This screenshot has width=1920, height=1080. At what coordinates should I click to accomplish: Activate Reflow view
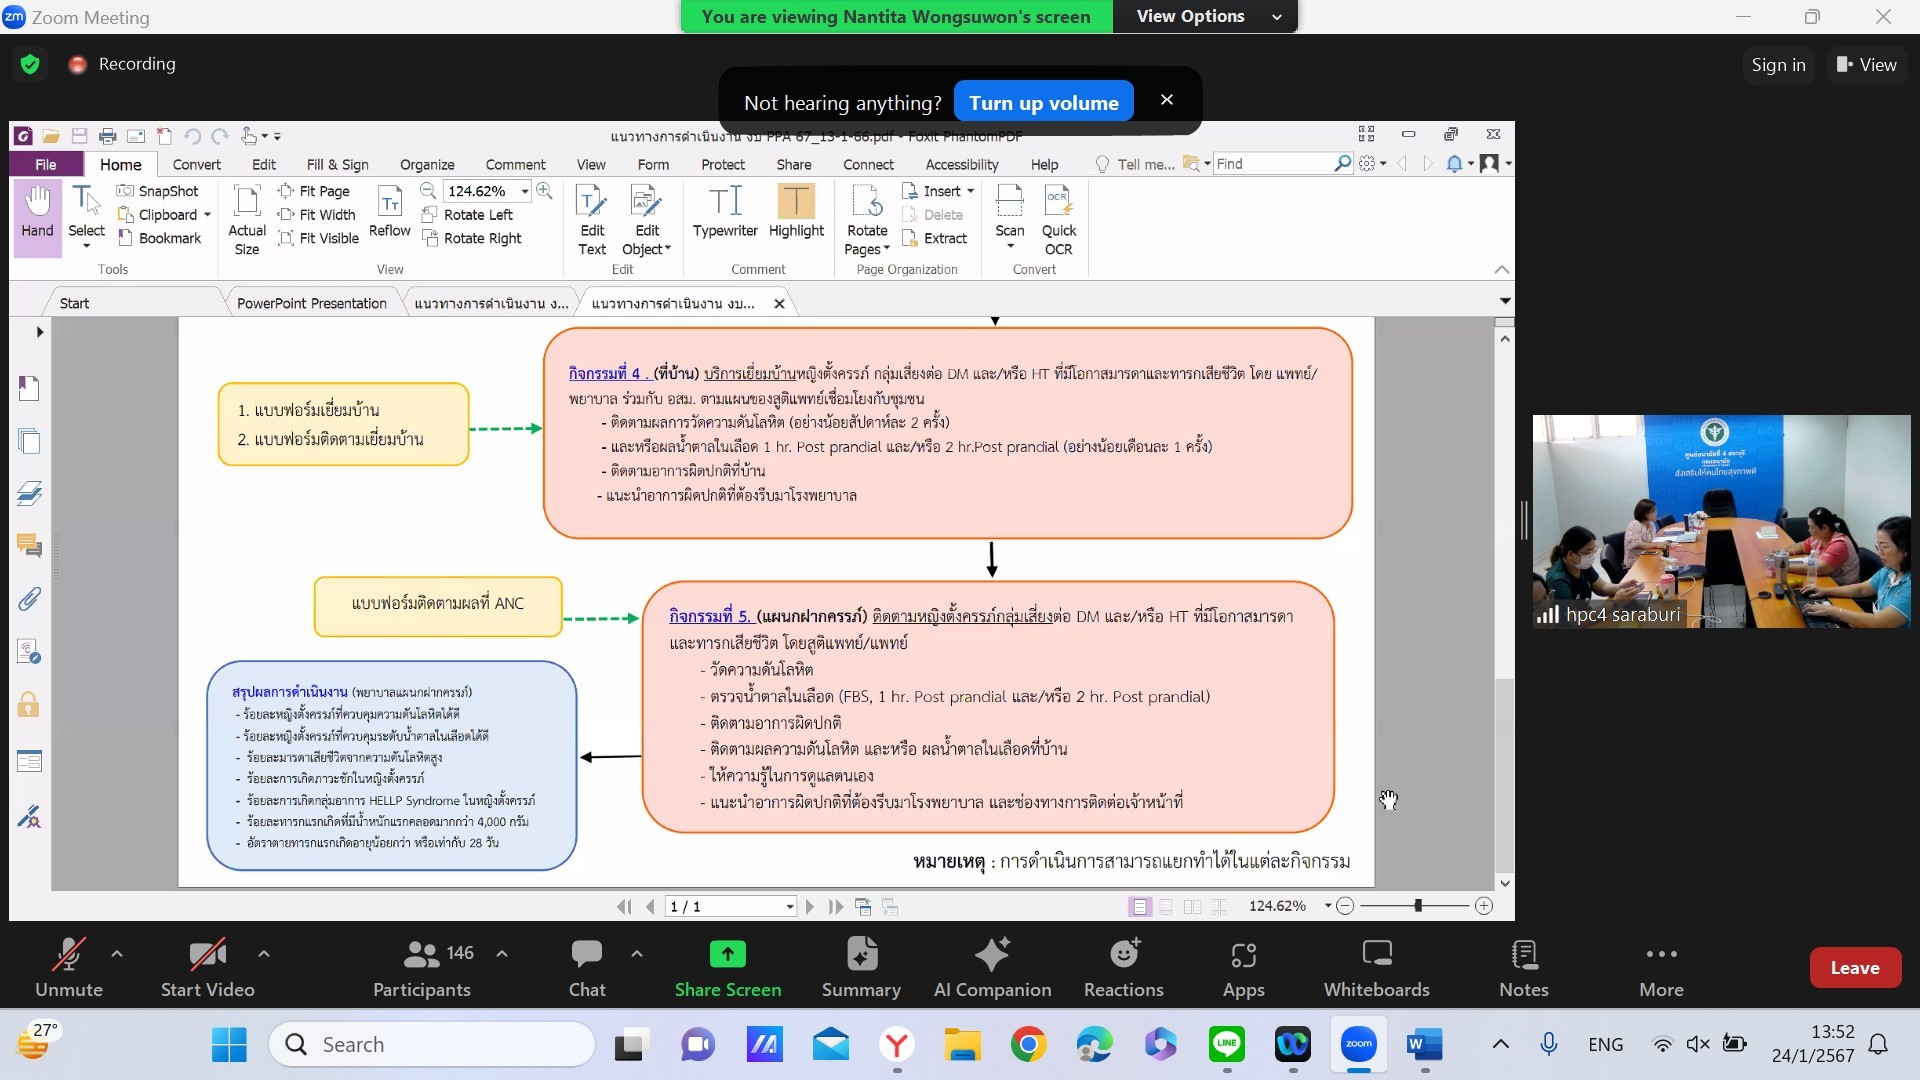click(x=389, y=212)
